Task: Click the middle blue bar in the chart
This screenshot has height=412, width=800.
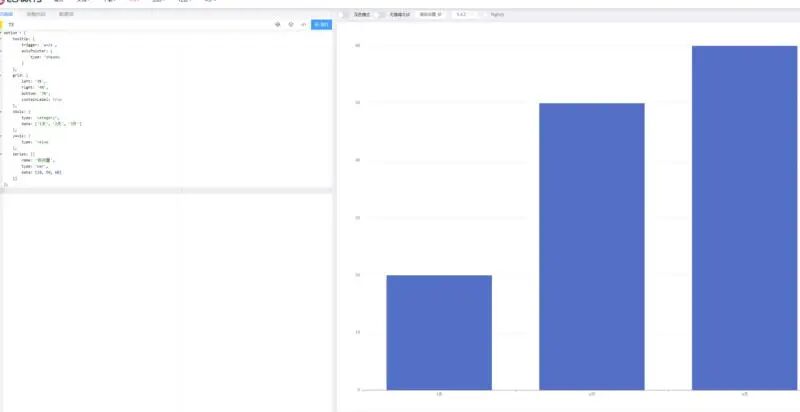Action: point(592,247)
